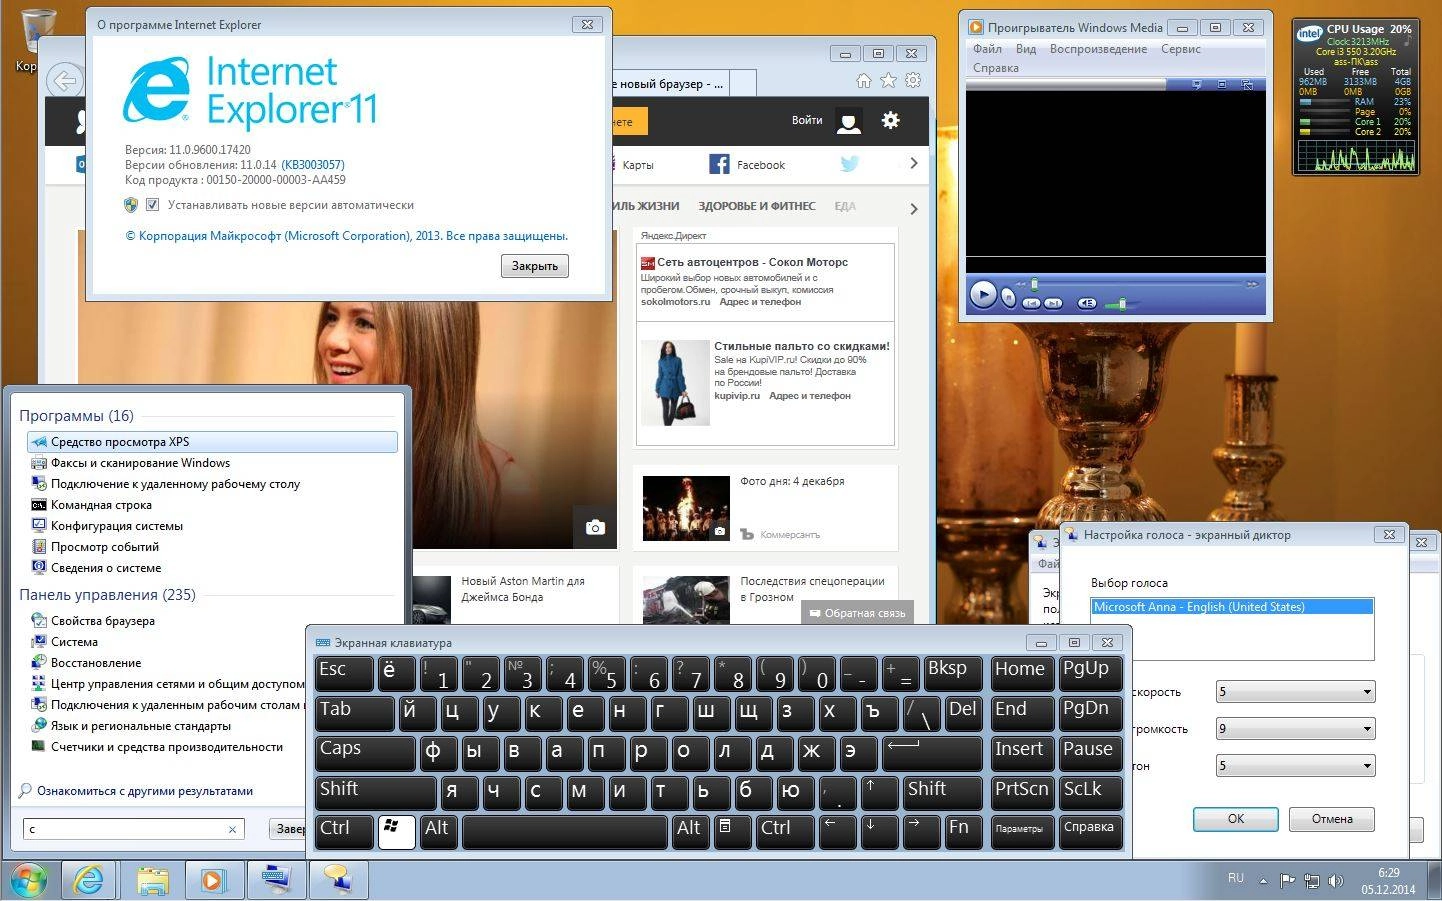Screen dimensions: 1442x901
Task: Open Файл menu in Media Player
Action: 987,49
